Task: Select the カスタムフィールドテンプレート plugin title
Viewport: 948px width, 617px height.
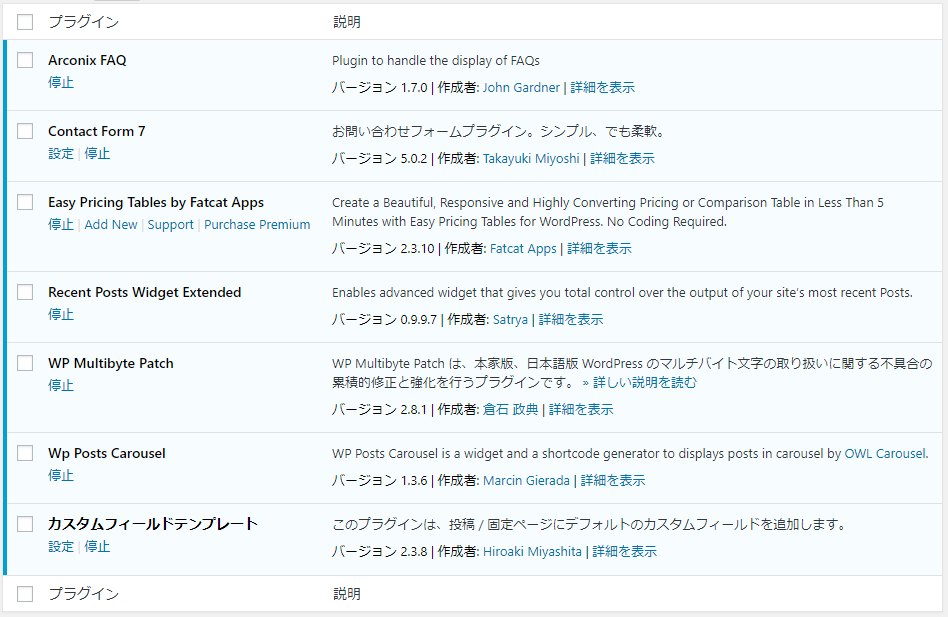Action: click(x=153, y=523)
